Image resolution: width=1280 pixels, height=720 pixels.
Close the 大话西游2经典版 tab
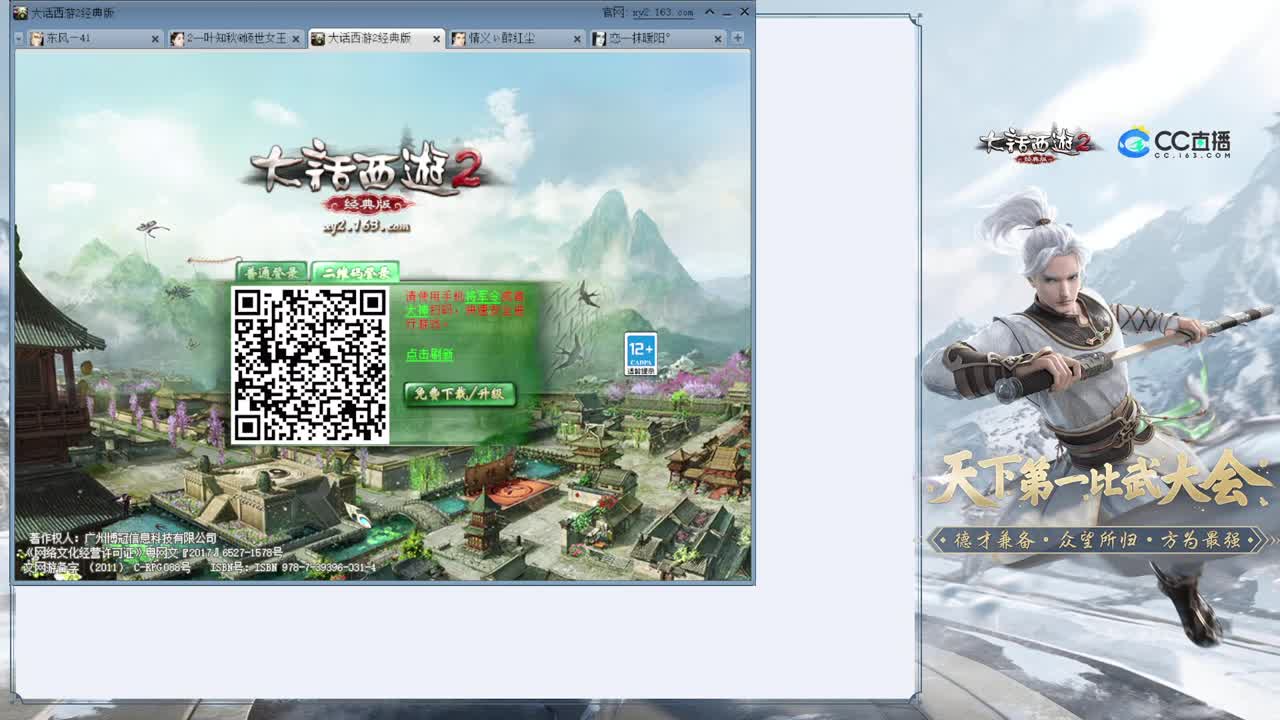(x=436, y=39)
